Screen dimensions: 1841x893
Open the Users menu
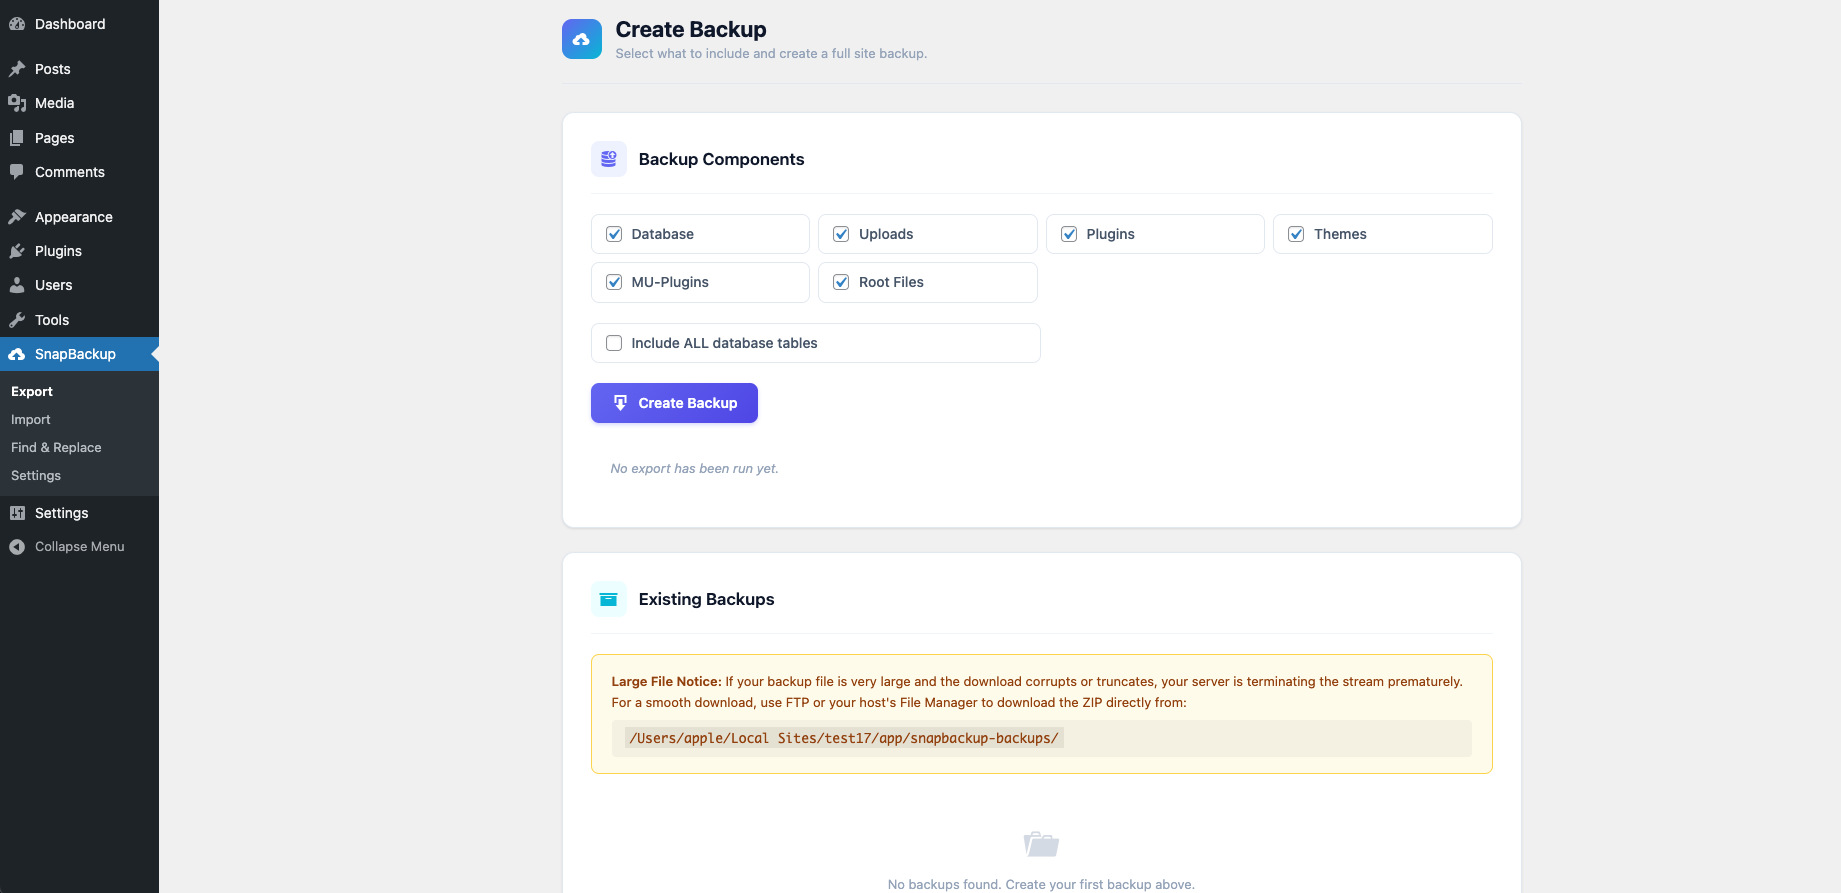tap(79, 285)
